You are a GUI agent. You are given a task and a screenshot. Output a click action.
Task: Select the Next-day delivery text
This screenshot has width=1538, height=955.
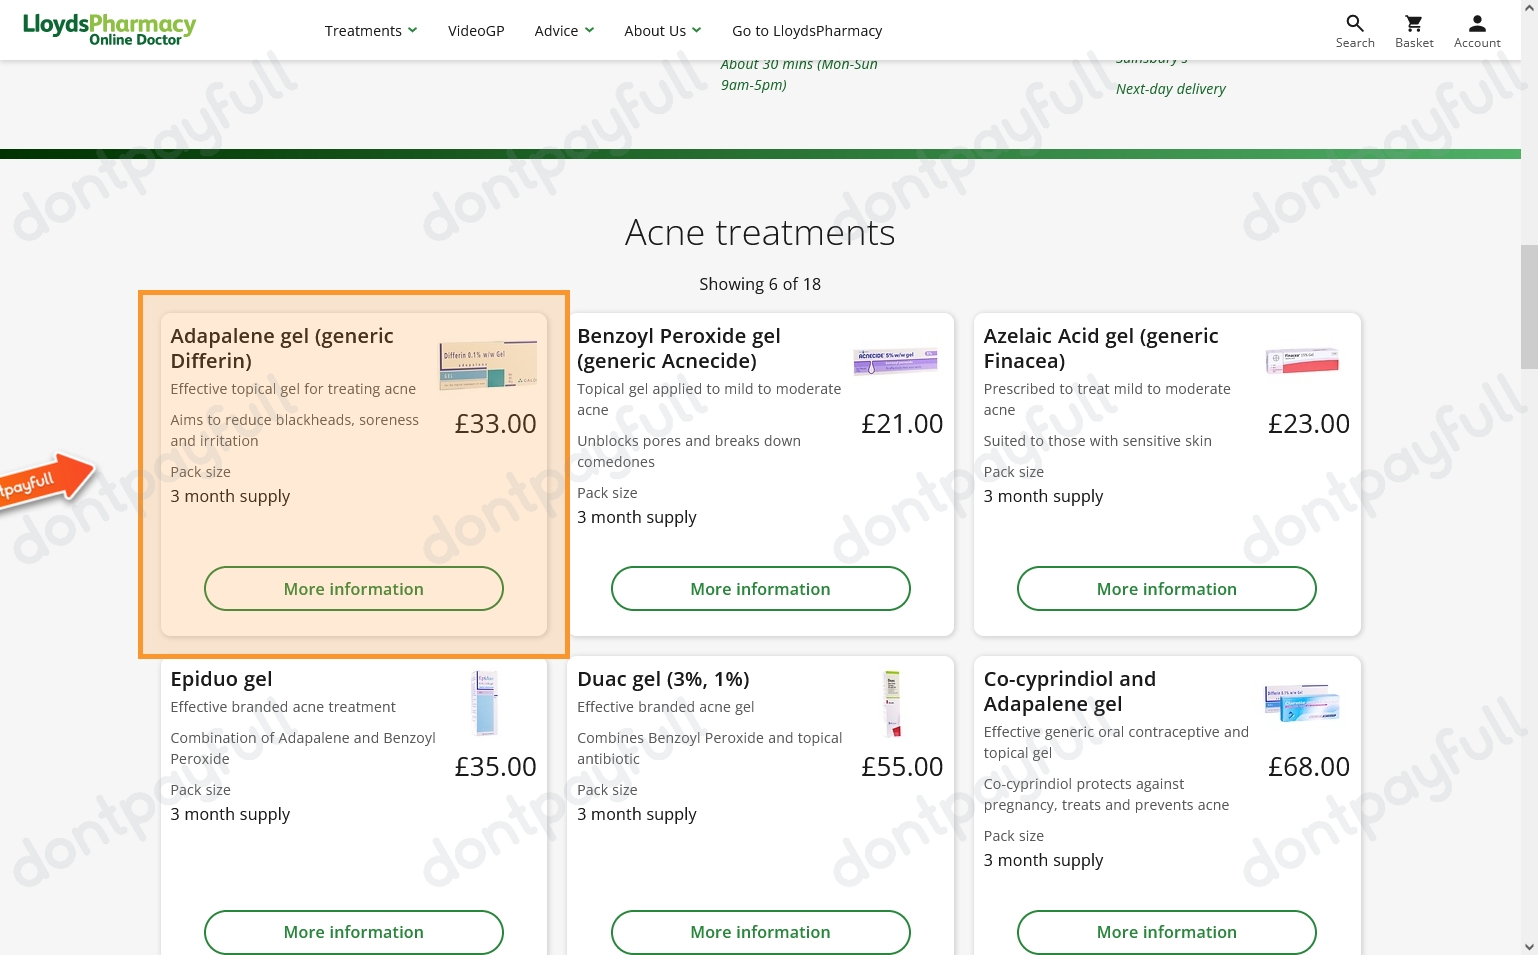coord(1171,89)
